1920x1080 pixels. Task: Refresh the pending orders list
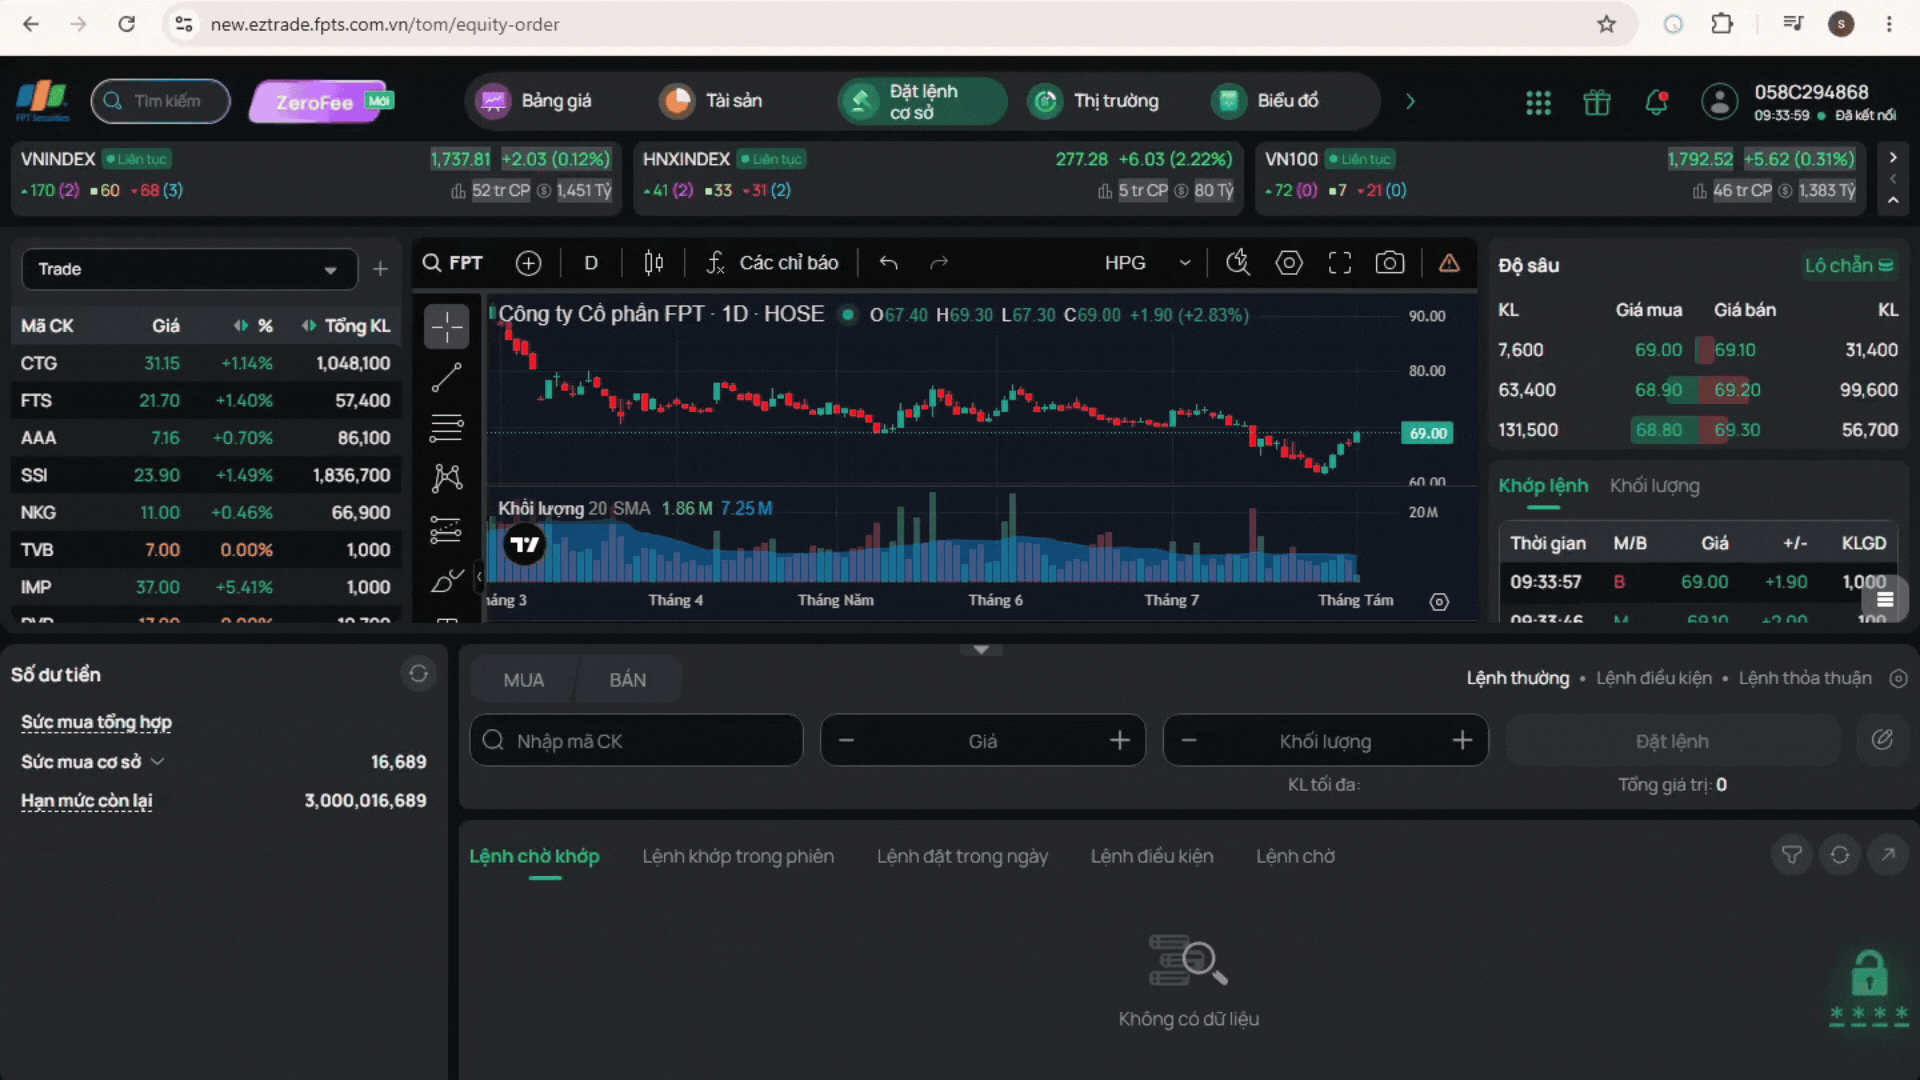[1840, 855]
